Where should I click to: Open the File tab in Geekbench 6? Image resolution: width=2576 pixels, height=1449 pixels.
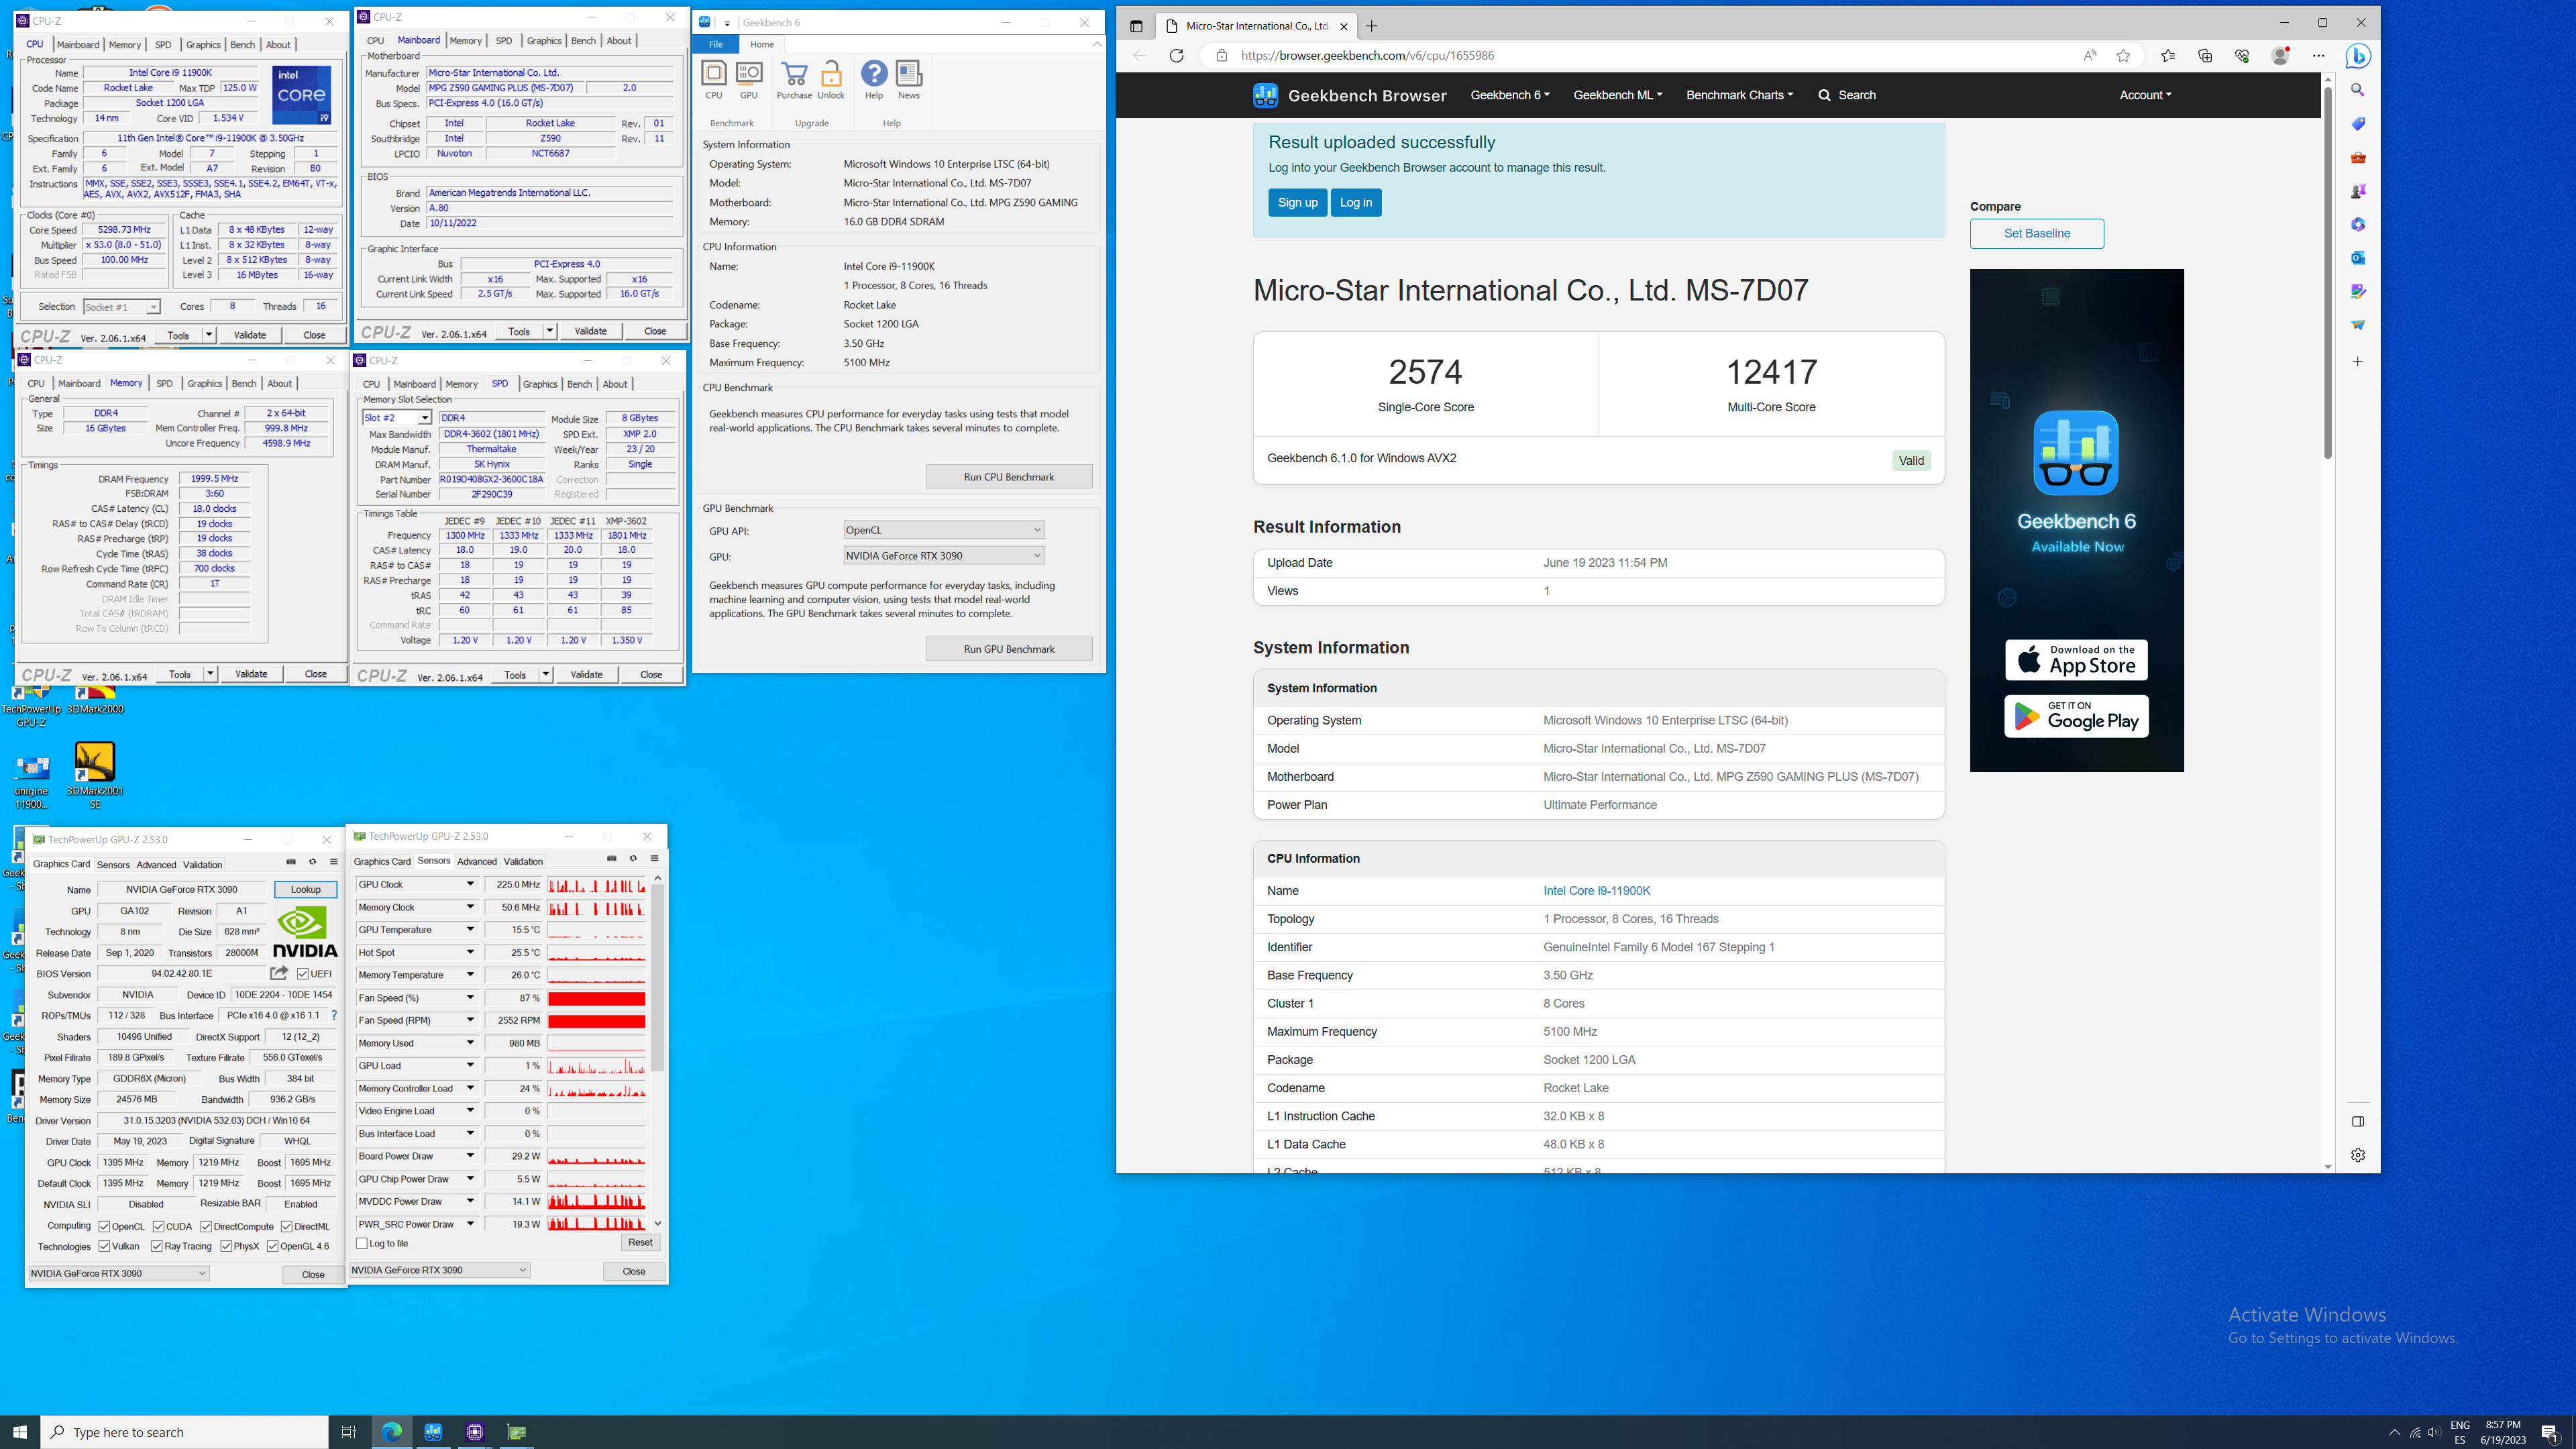tap(716, 44)
